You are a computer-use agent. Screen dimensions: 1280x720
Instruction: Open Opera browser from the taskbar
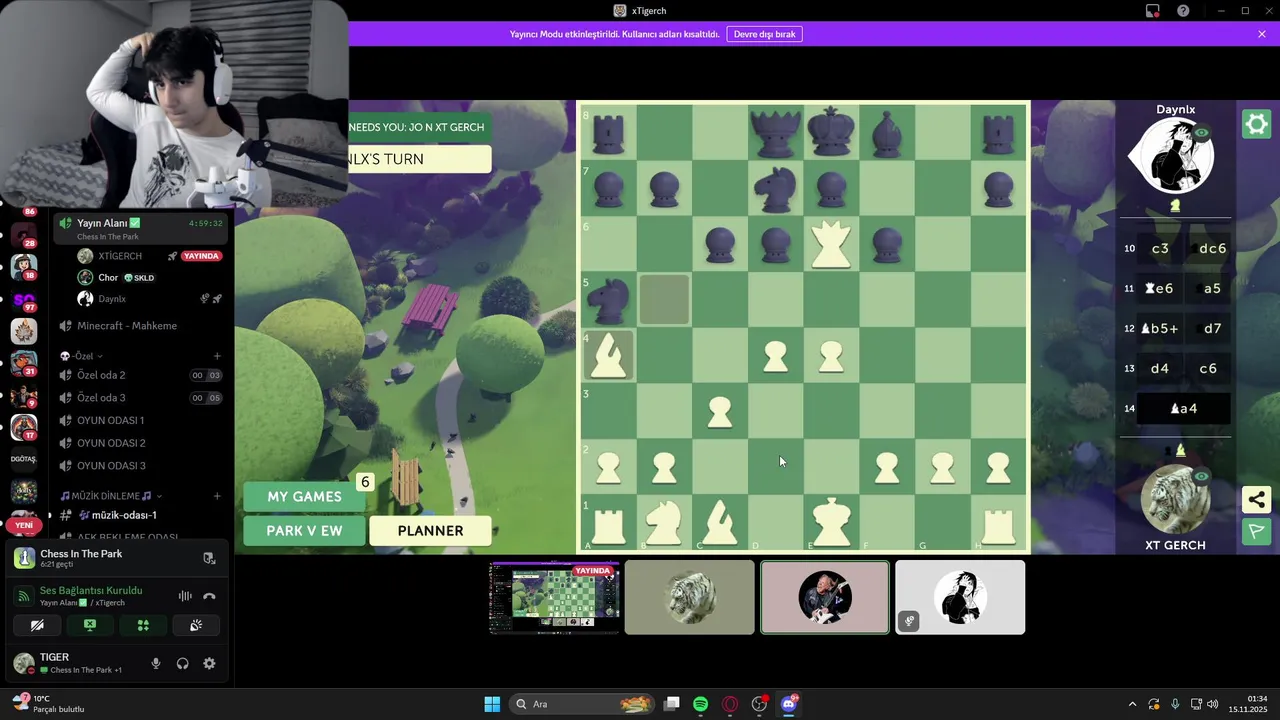tap(730, 704)
